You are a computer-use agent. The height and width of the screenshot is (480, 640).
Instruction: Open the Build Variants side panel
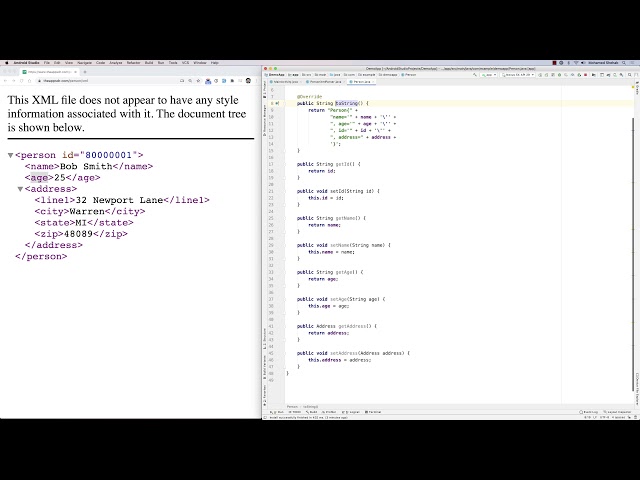(x=264, y=366)
